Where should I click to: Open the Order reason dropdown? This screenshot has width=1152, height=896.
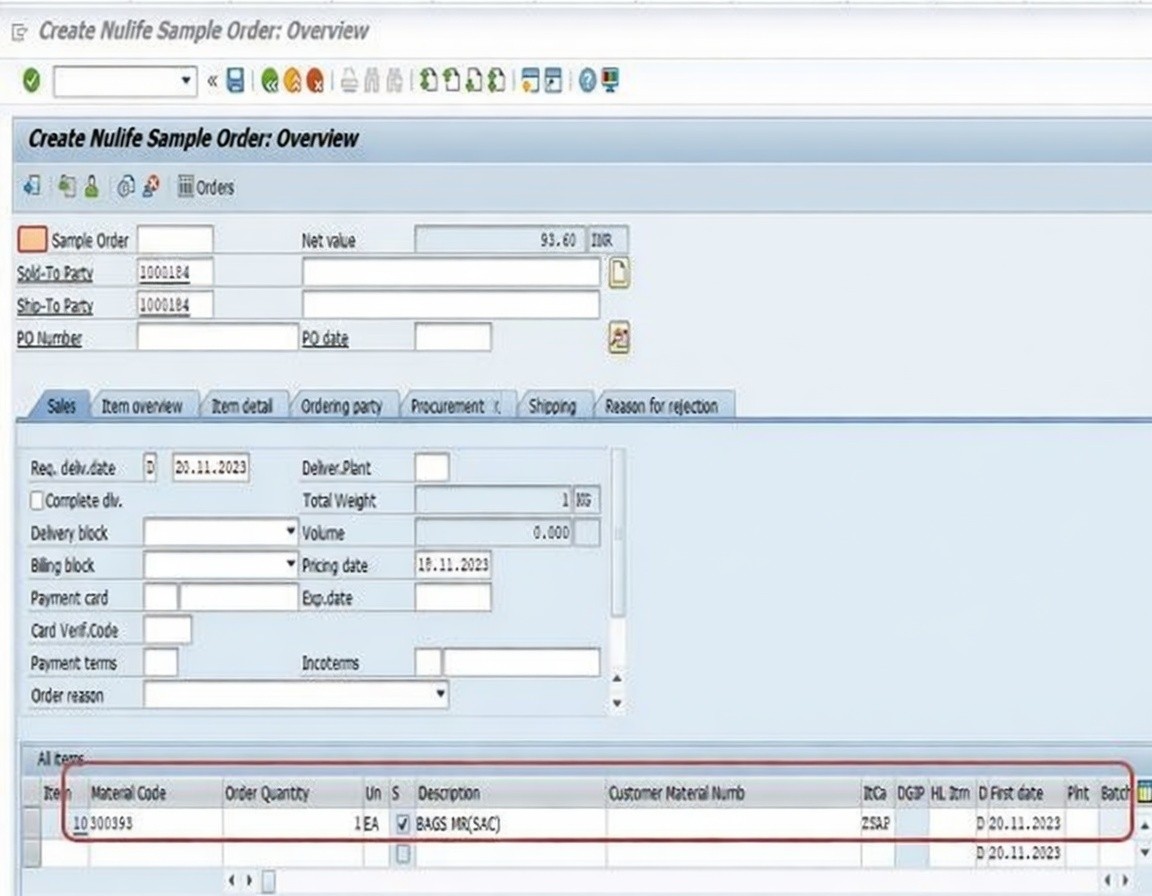441,694
